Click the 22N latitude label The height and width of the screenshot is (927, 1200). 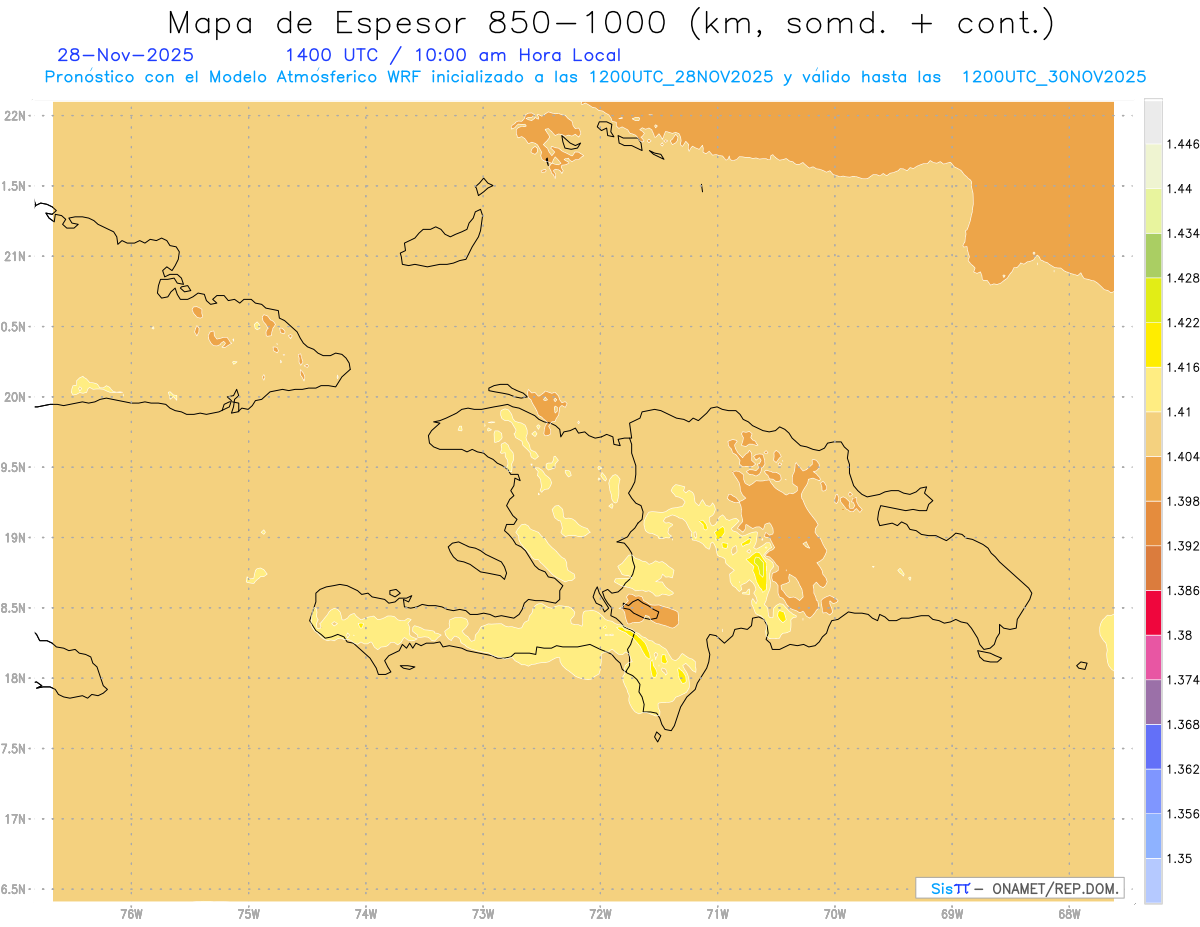click(17, 116)
